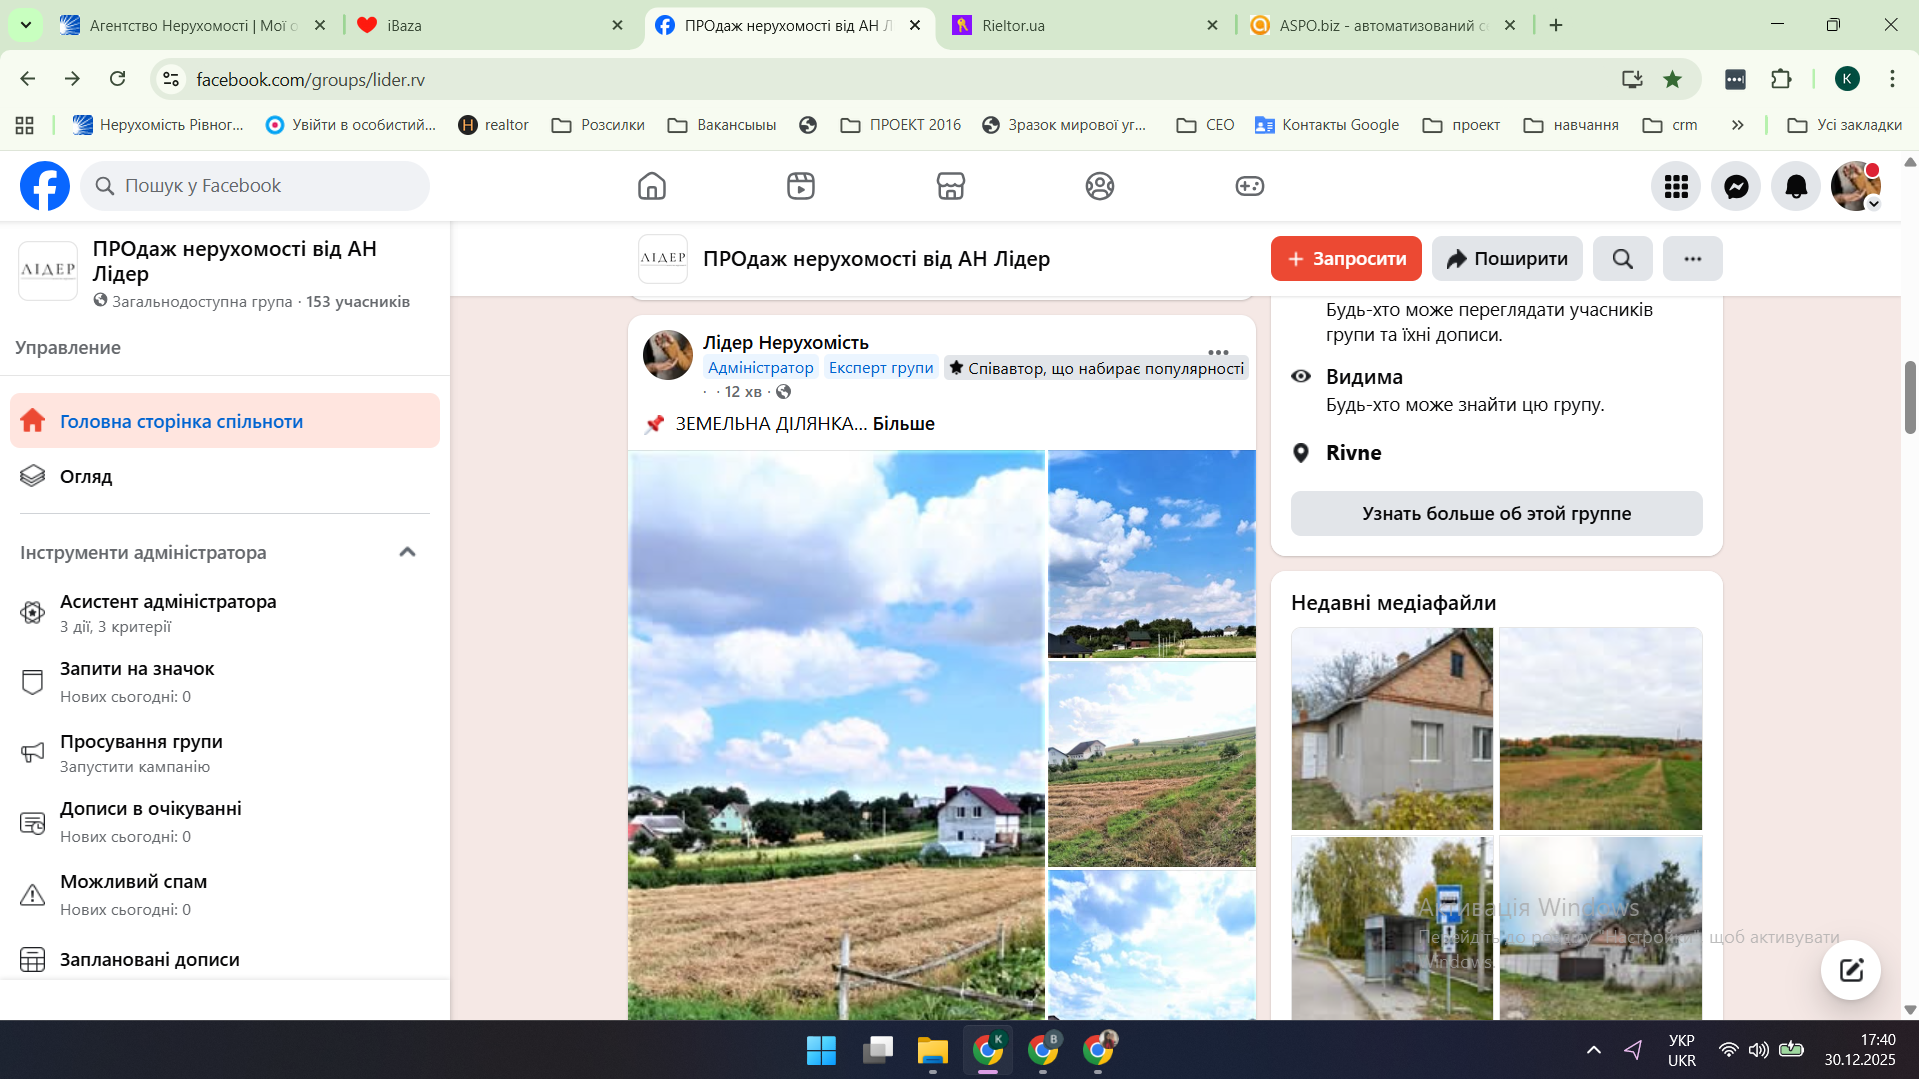1919x1079 pixels.
Task: Select Огляд in the left sidebar
Action: (x=86, y=476)
